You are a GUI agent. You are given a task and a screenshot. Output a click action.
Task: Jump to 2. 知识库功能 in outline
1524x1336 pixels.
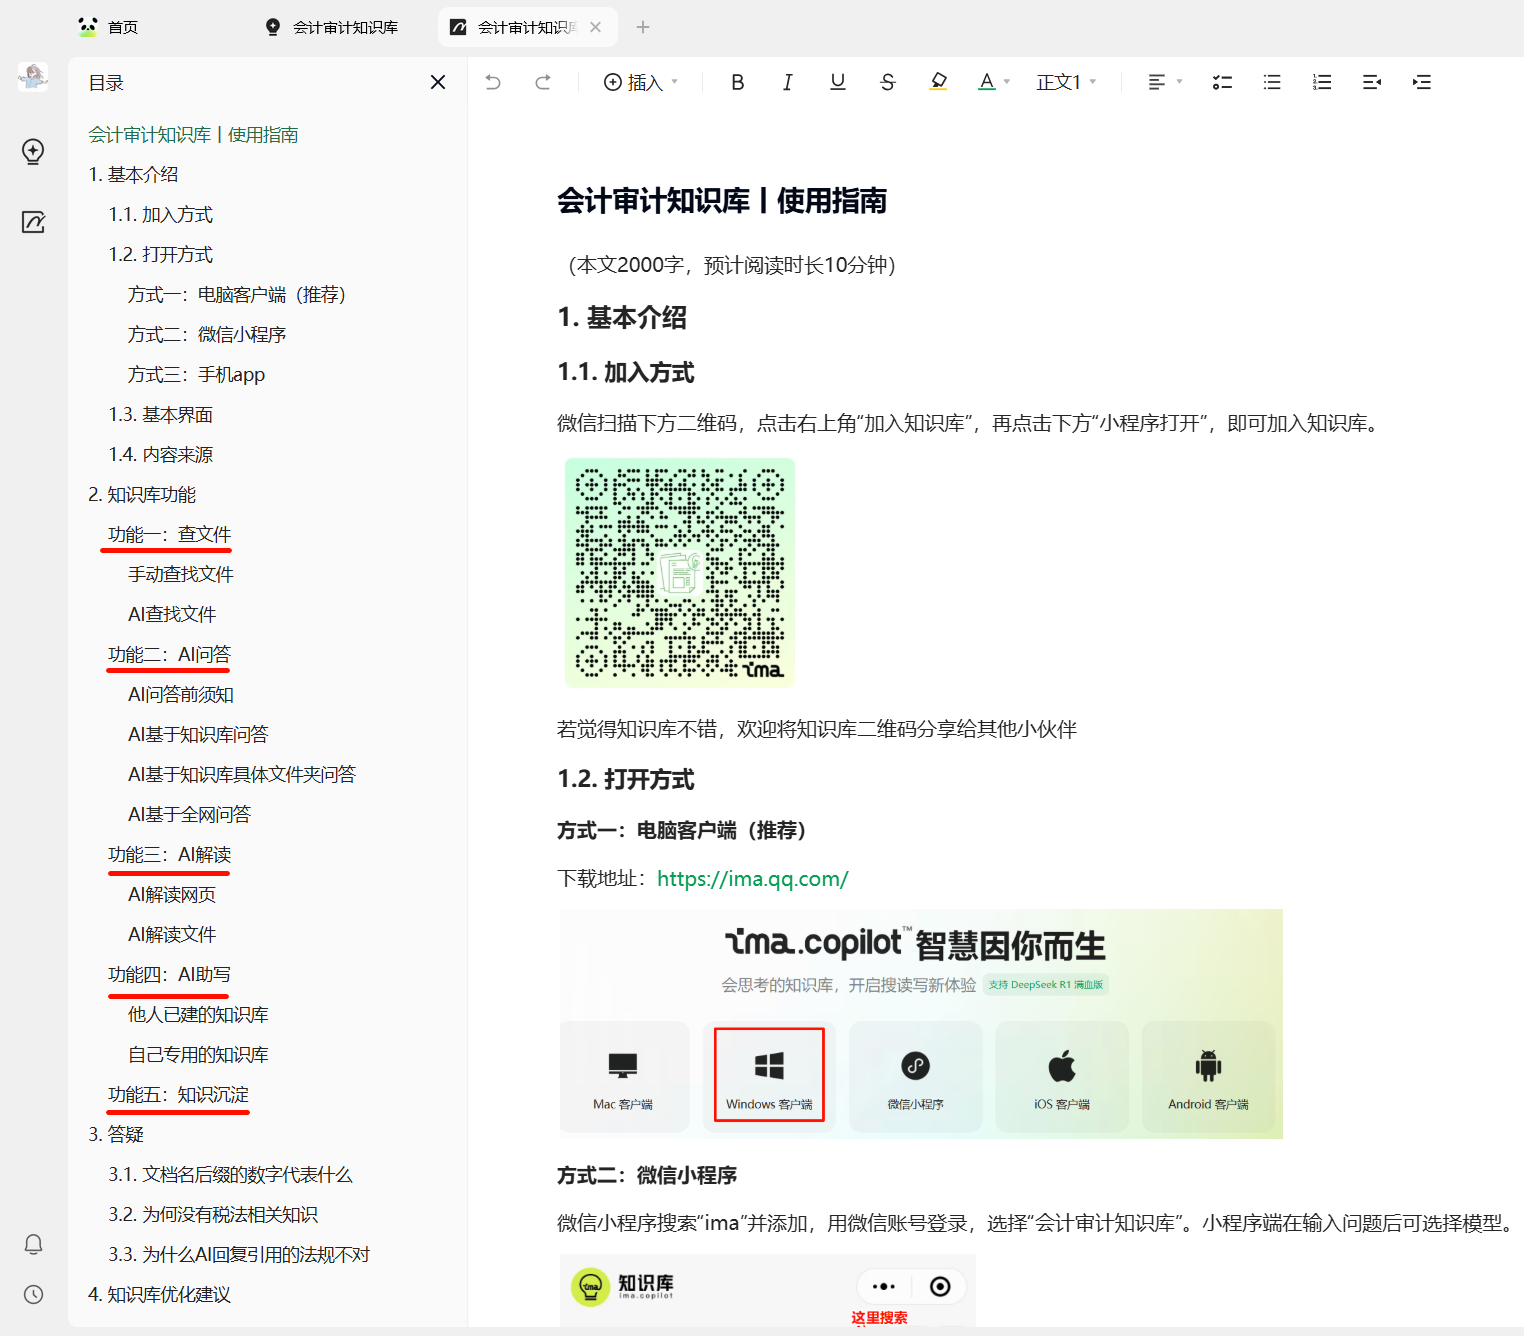tap(142, 495)
